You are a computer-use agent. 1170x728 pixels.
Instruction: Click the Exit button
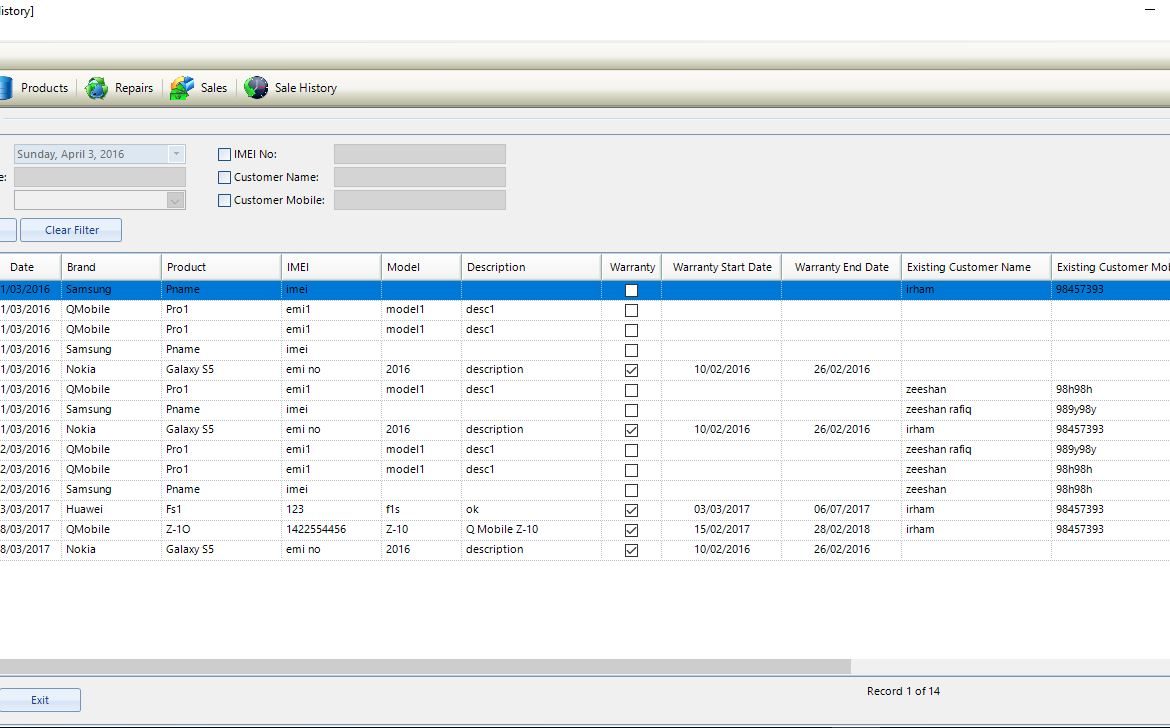tap(40, 700)
